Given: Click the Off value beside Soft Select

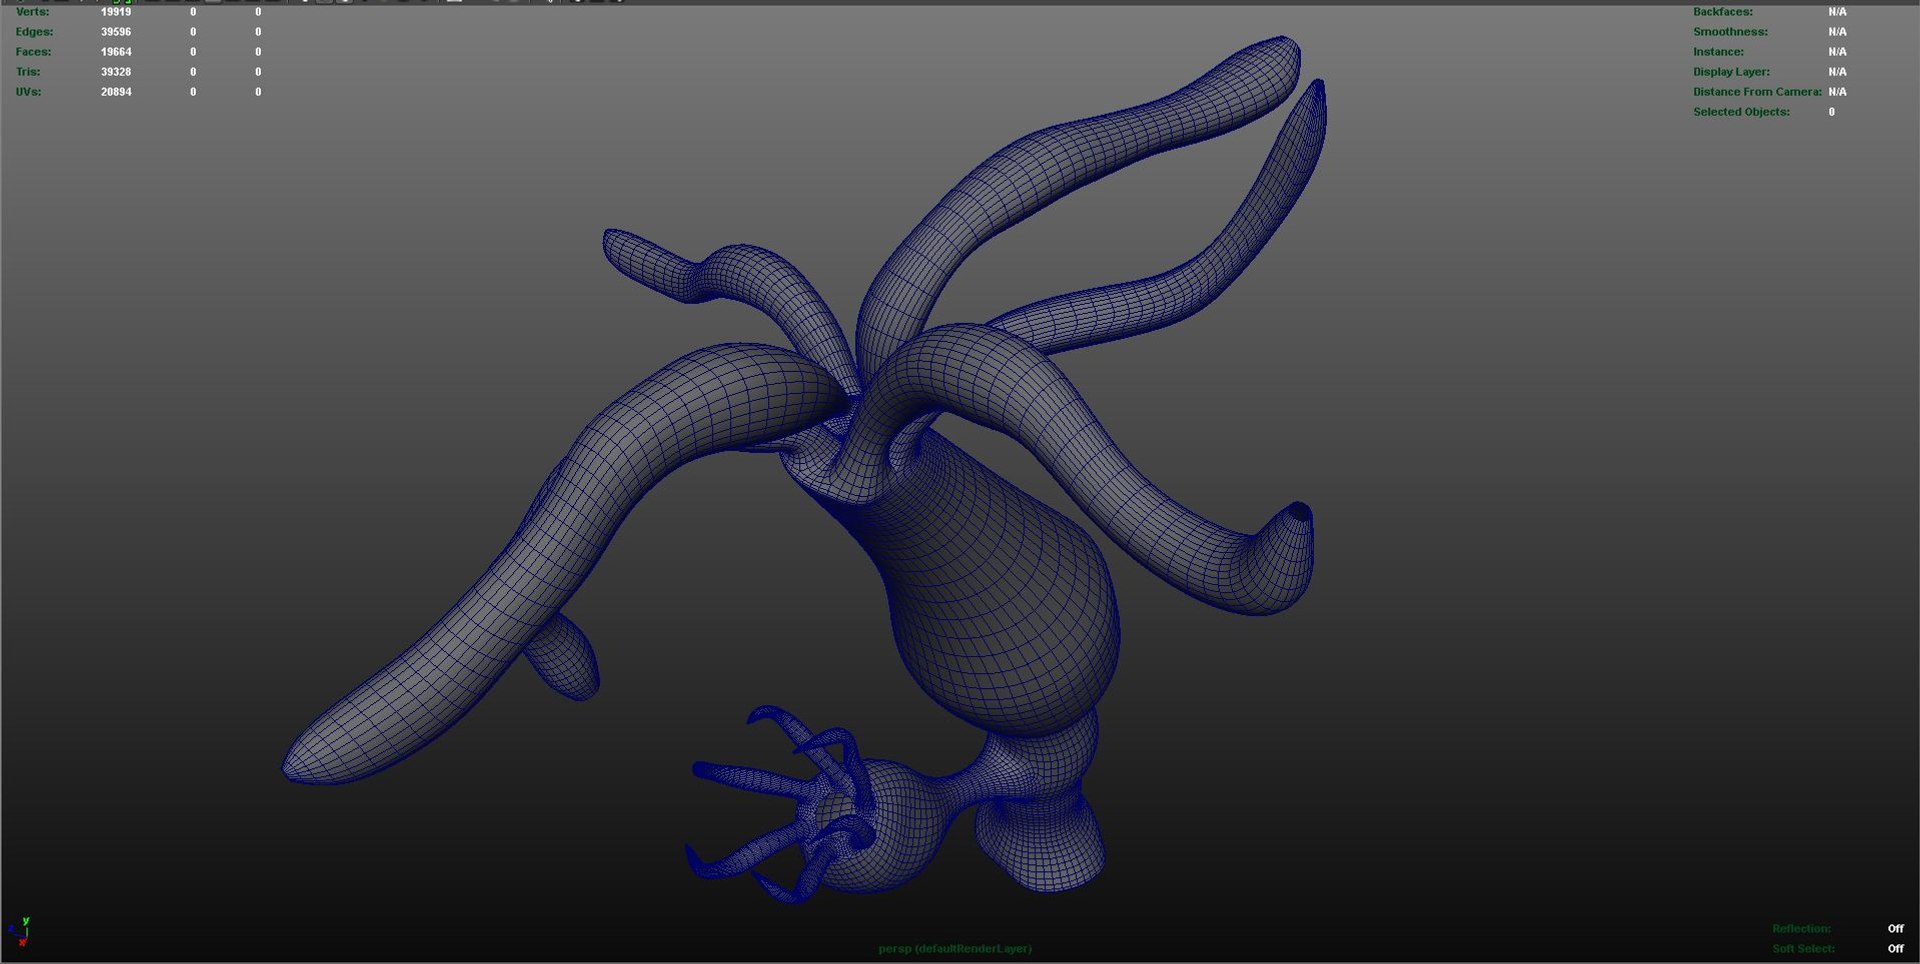Looking at the screenshot, I should click(1895, 949).
